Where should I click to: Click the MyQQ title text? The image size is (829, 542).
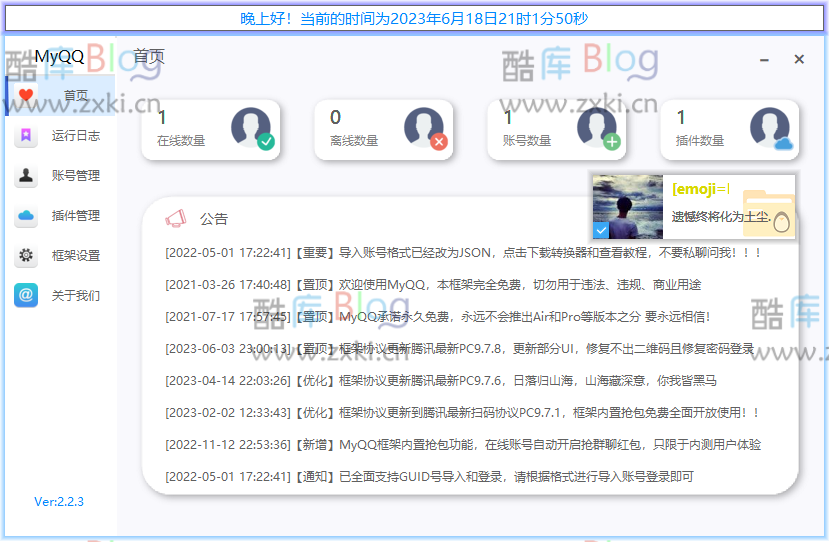click(59, 56)
